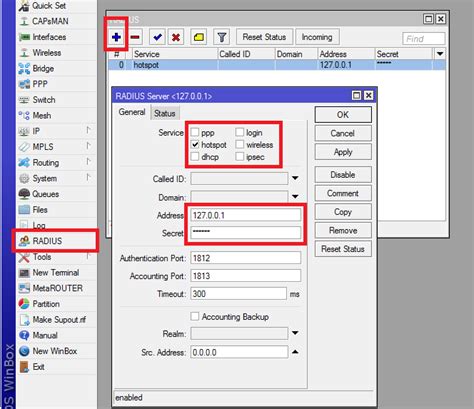Click the Disable button
The image size is (474, 409).
tap(343, 175)
